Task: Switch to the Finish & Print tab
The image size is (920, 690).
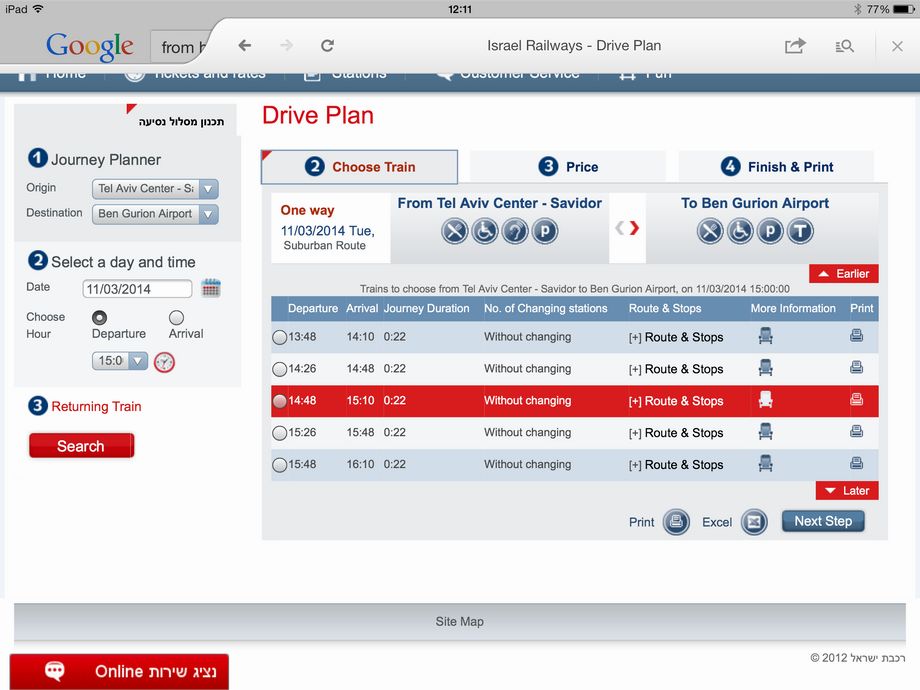Action: pos(776,167)
